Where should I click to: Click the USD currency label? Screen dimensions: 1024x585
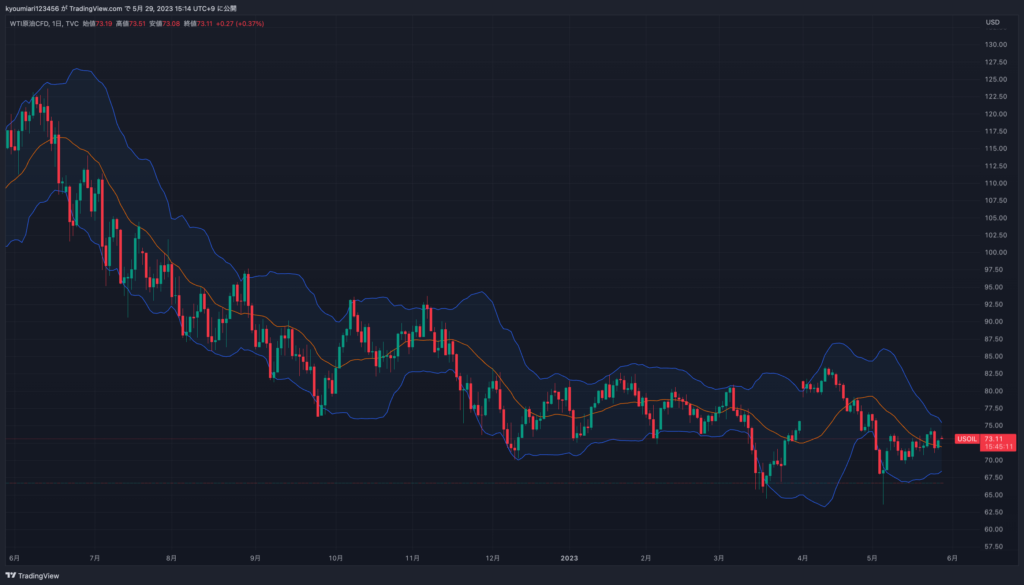993,22
